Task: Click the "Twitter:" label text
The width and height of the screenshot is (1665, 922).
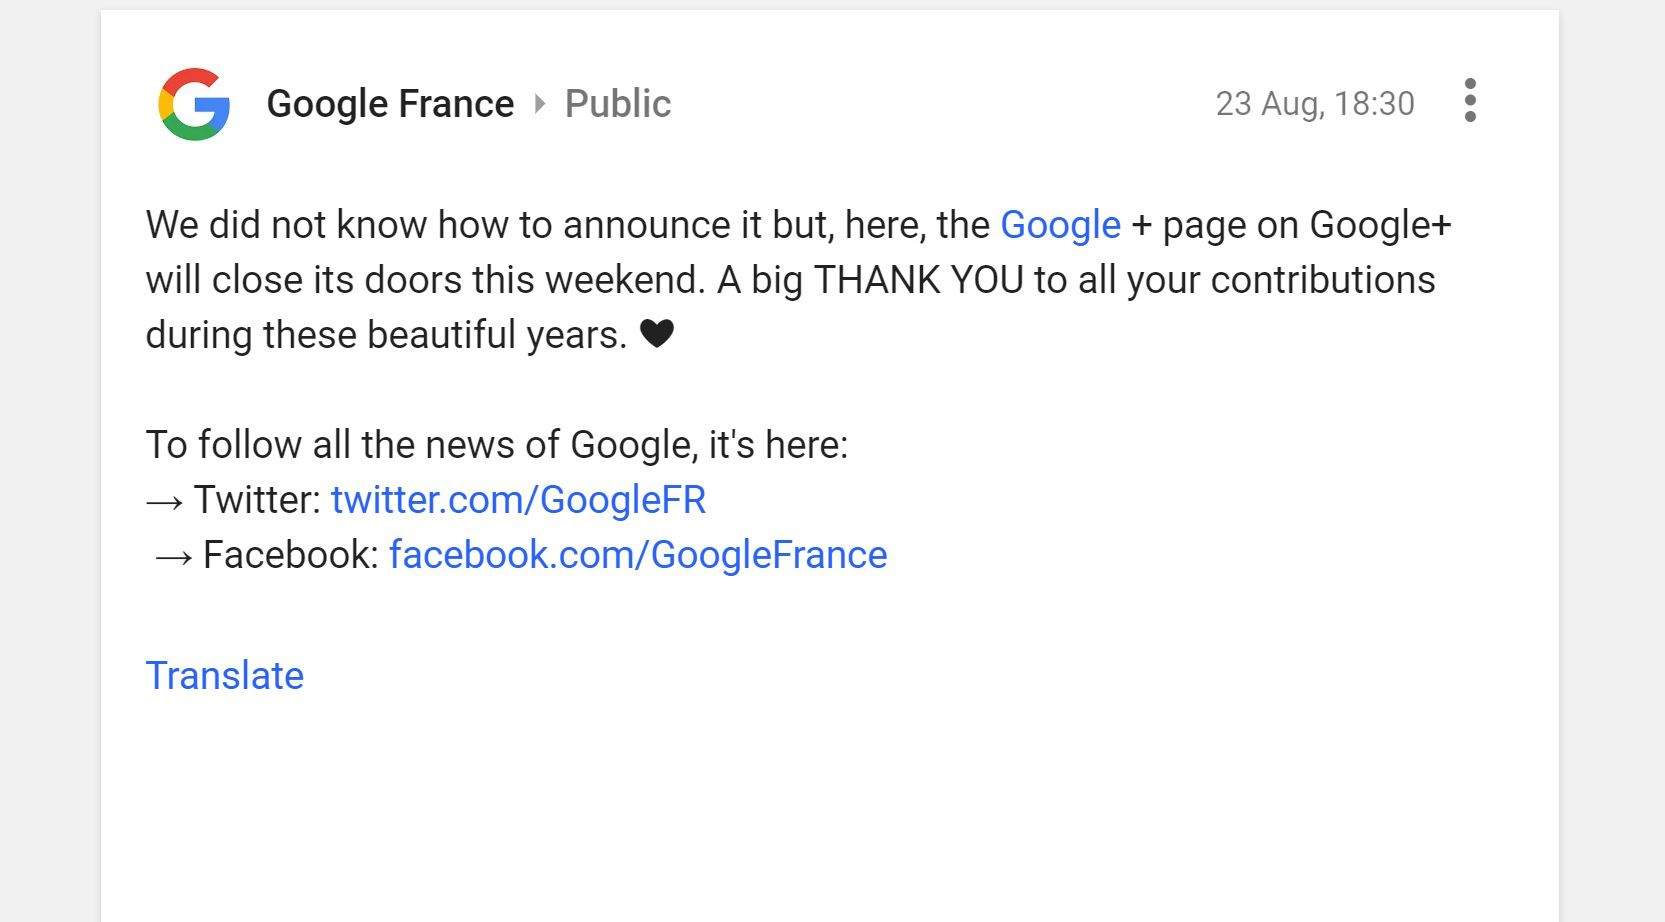Action: (x=257, y=500)
